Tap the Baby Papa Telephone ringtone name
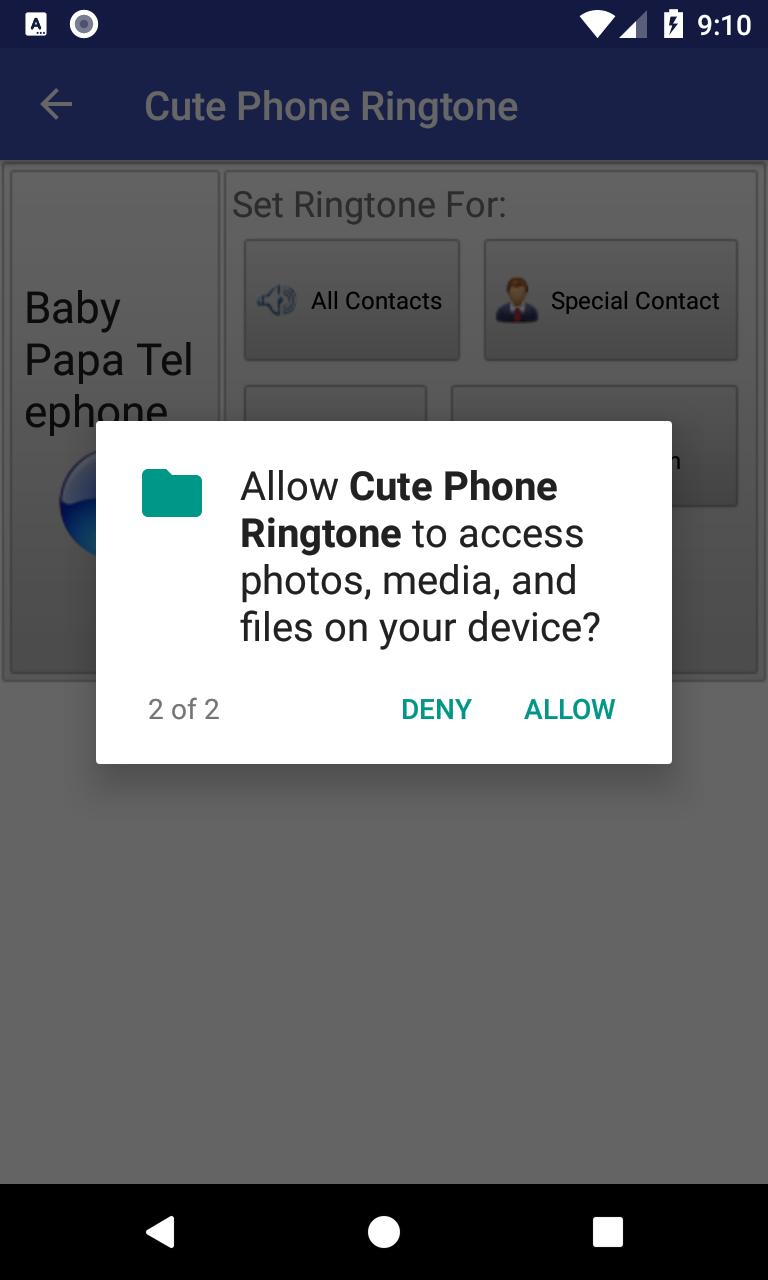The width and height of the screenshot is (768, 1280). [109, 359]
